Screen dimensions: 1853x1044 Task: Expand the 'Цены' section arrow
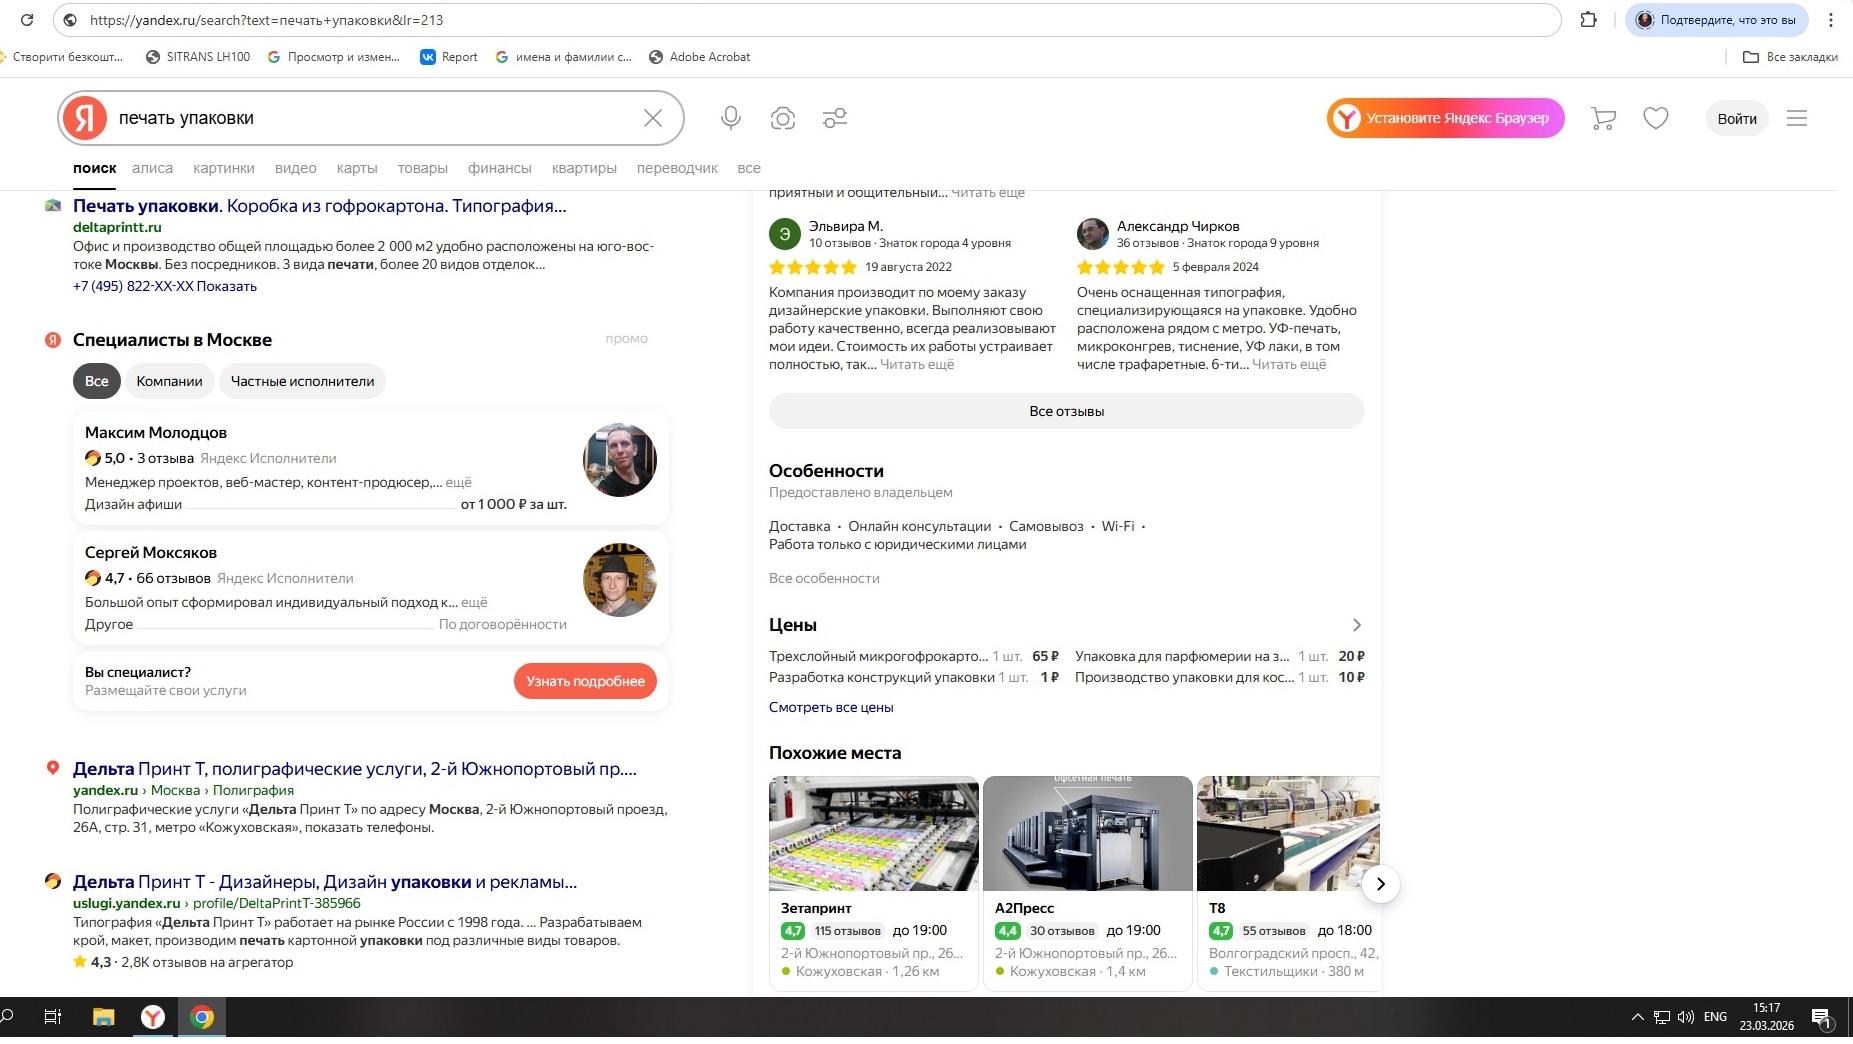pyautogui.click(x=1356, y=625)
